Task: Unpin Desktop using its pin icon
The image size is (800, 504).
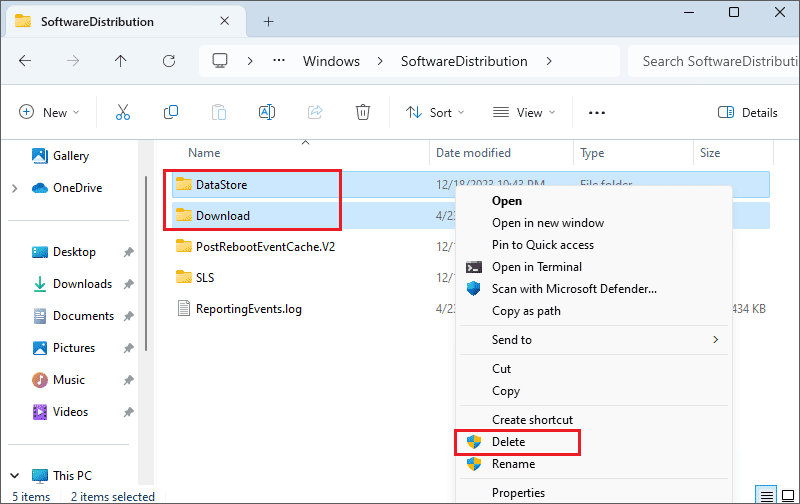Action: (x=129, y=253)
